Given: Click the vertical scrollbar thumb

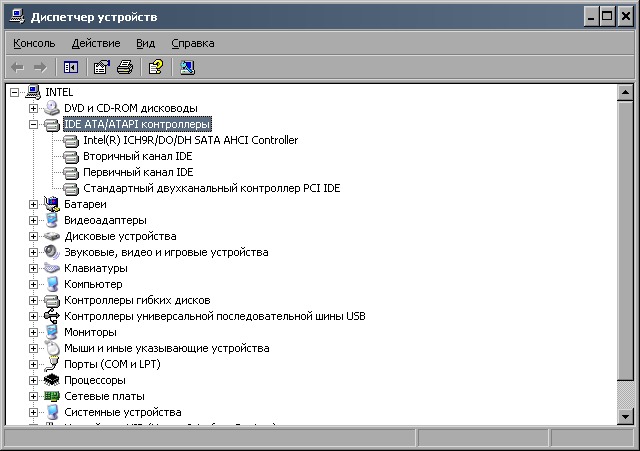Looking at the screenshot, I should click(625, 241).
